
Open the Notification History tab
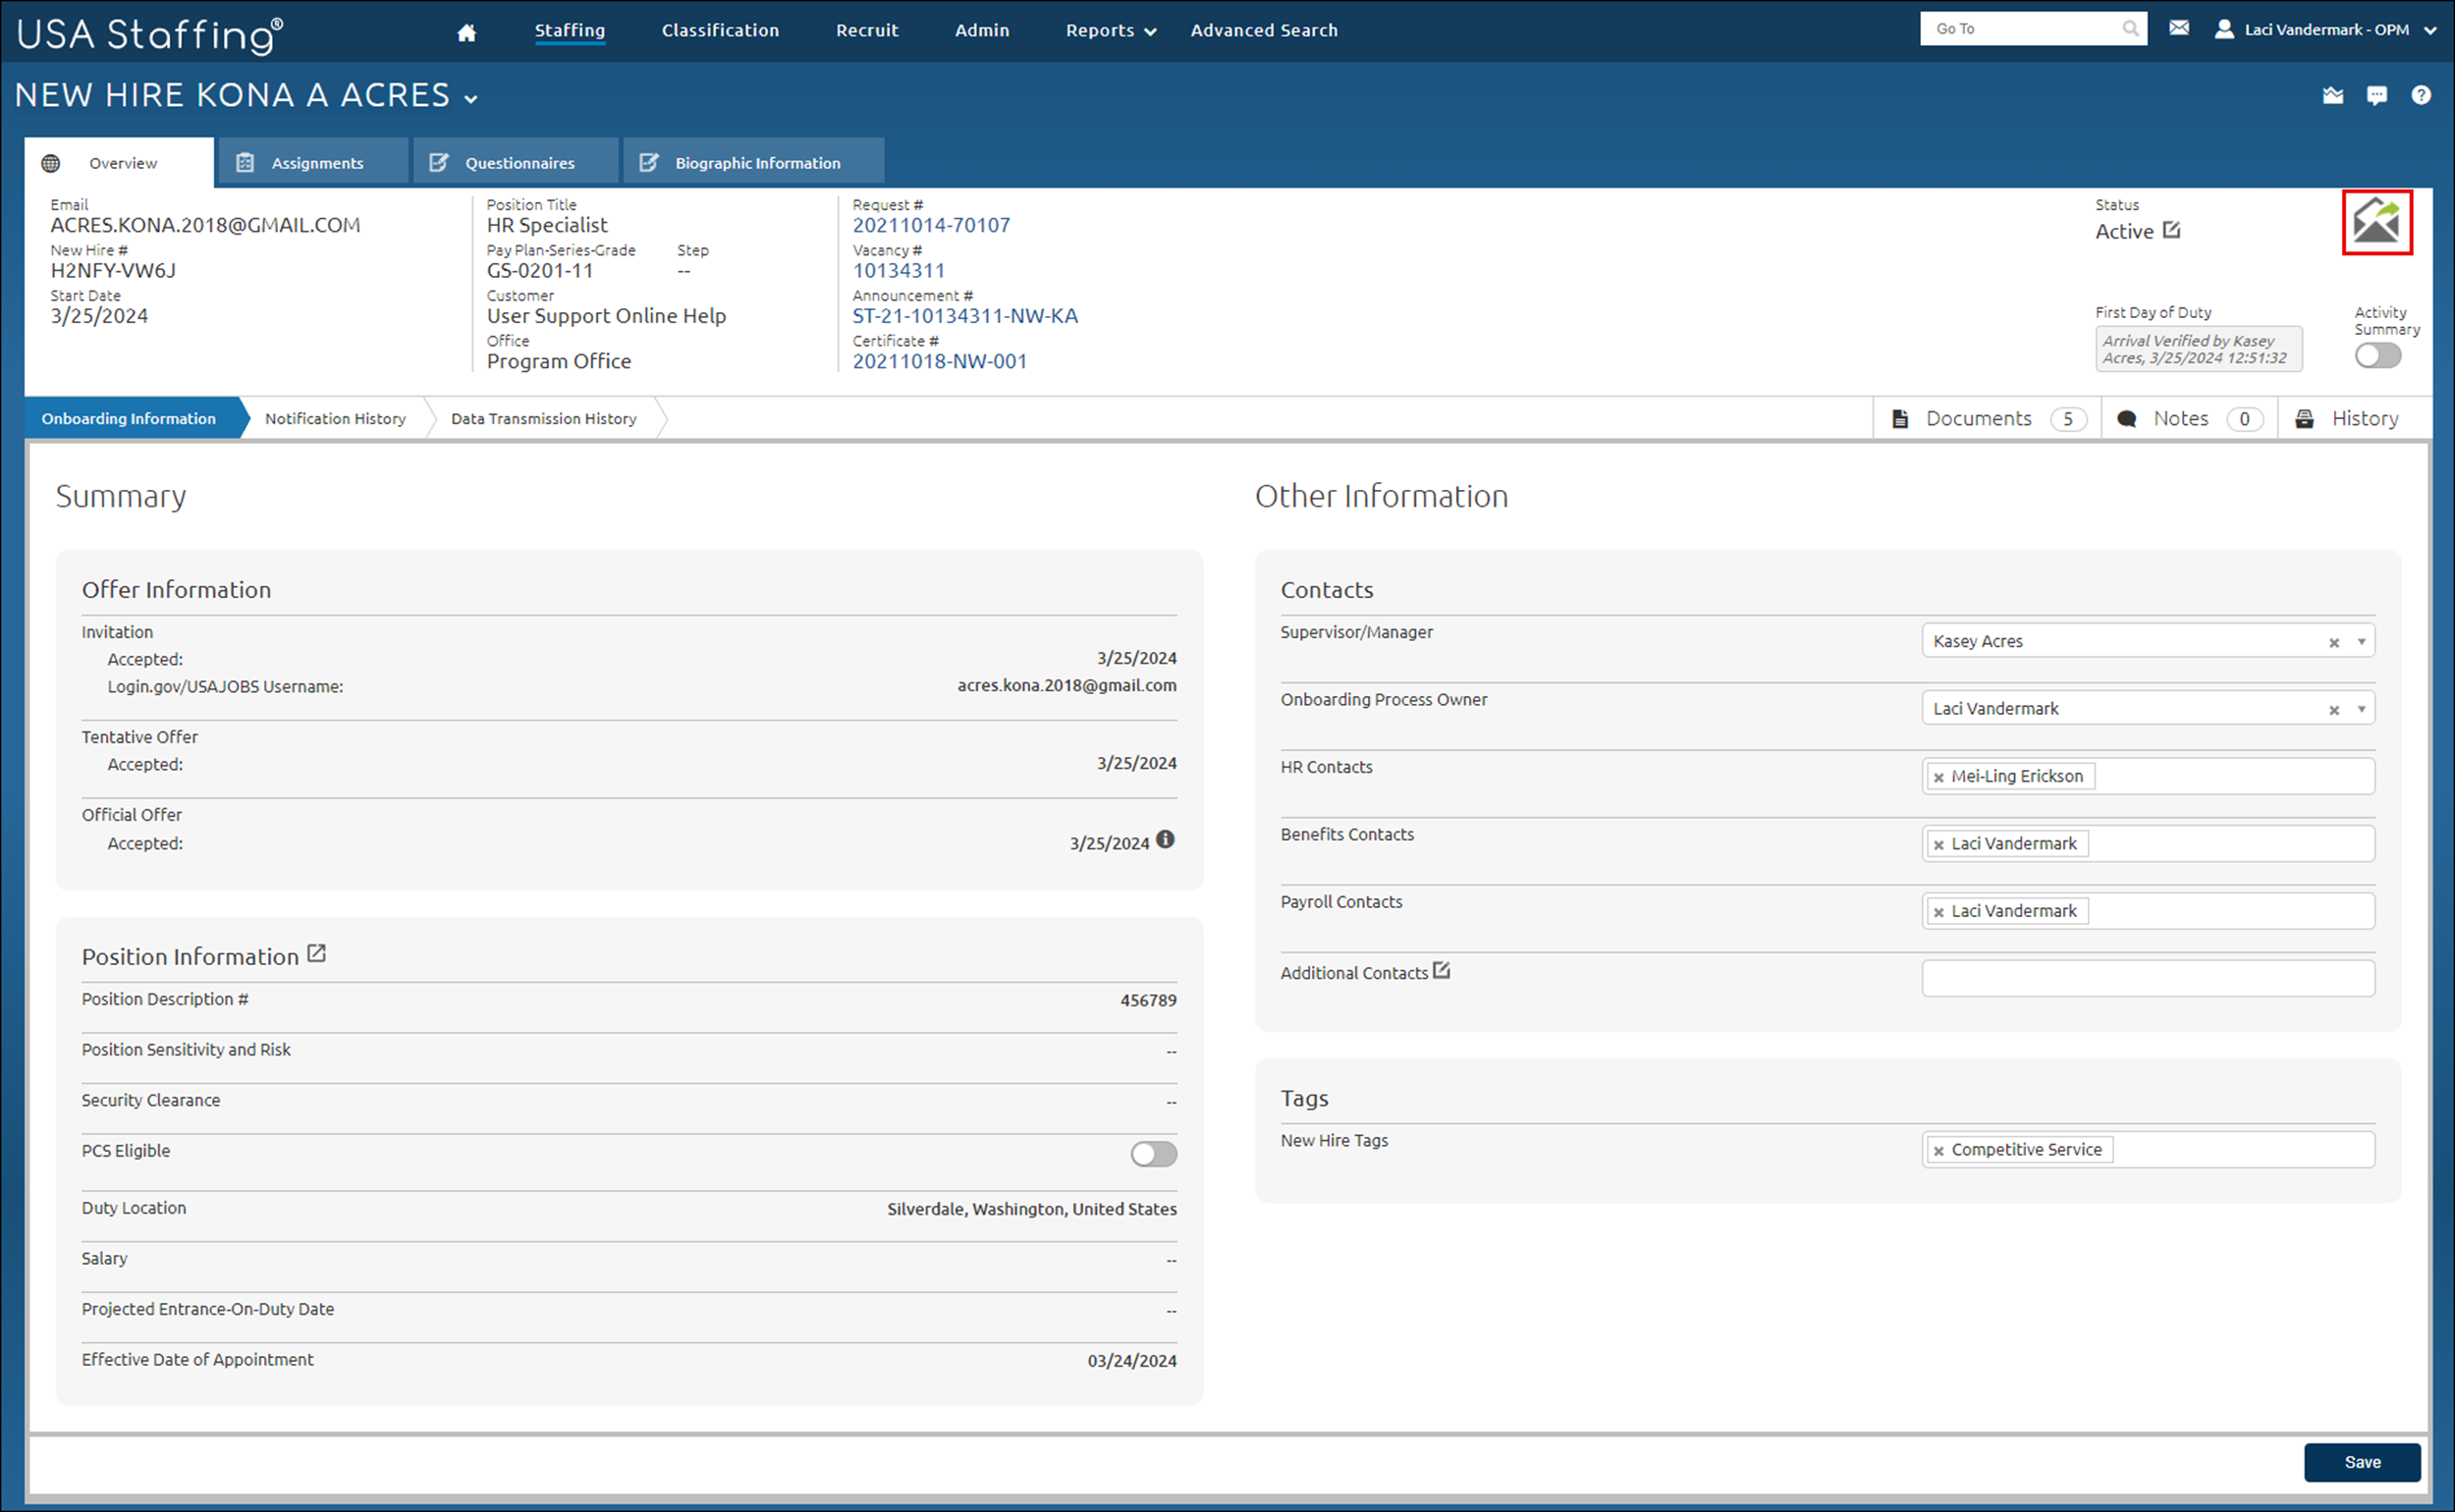click(x=335, y=418)
